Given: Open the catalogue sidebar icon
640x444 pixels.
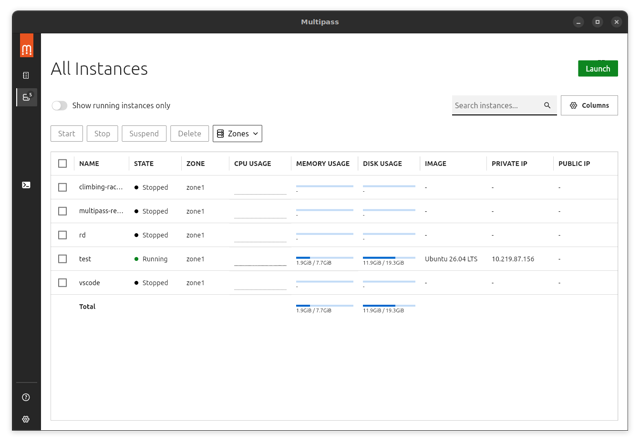Looking at the screenshot, I should 26,75.
